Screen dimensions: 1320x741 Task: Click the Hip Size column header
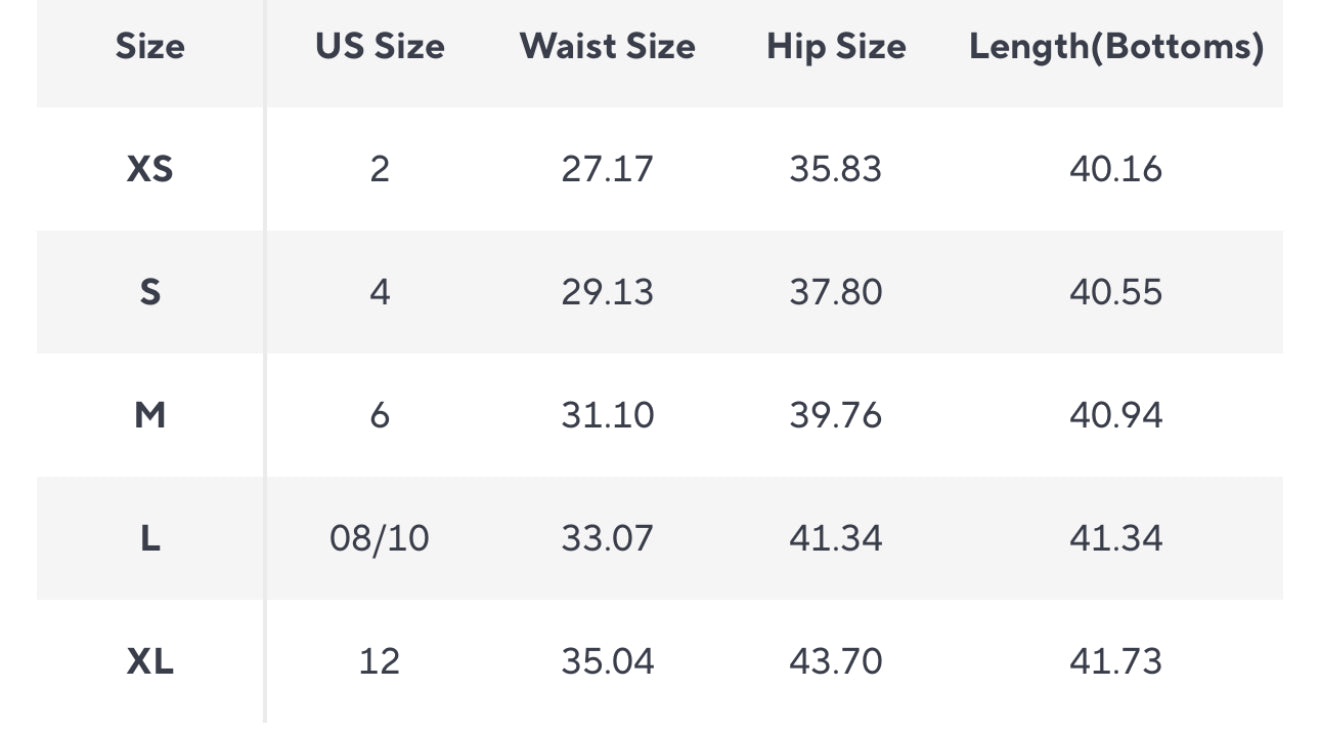point(836,46)
